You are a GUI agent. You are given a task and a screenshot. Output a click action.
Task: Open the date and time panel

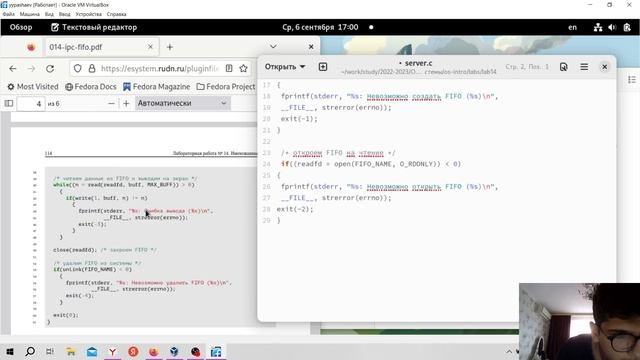click(x=320, y=27)
